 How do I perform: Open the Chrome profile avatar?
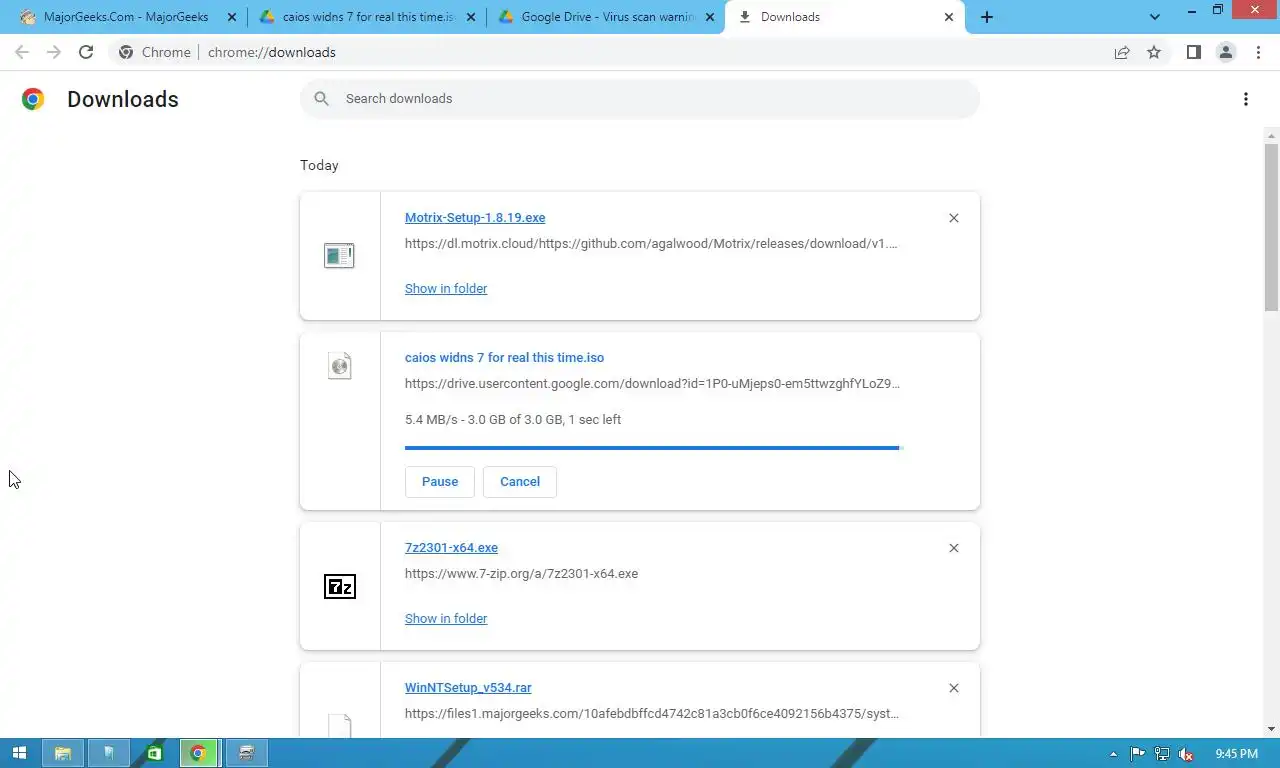coord(1225,52)
